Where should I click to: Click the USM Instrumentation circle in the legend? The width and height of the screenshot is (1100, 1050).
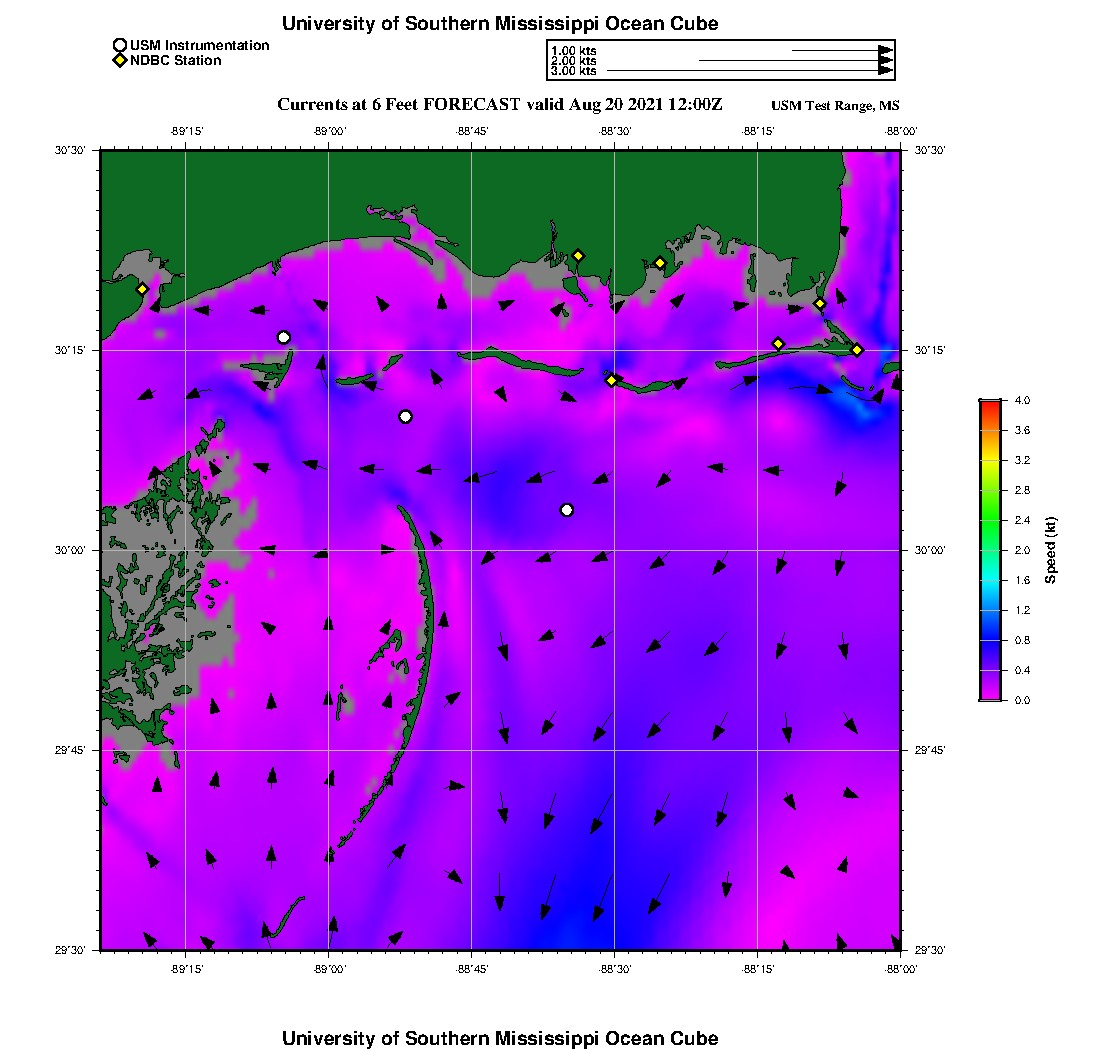click(120, 45)
